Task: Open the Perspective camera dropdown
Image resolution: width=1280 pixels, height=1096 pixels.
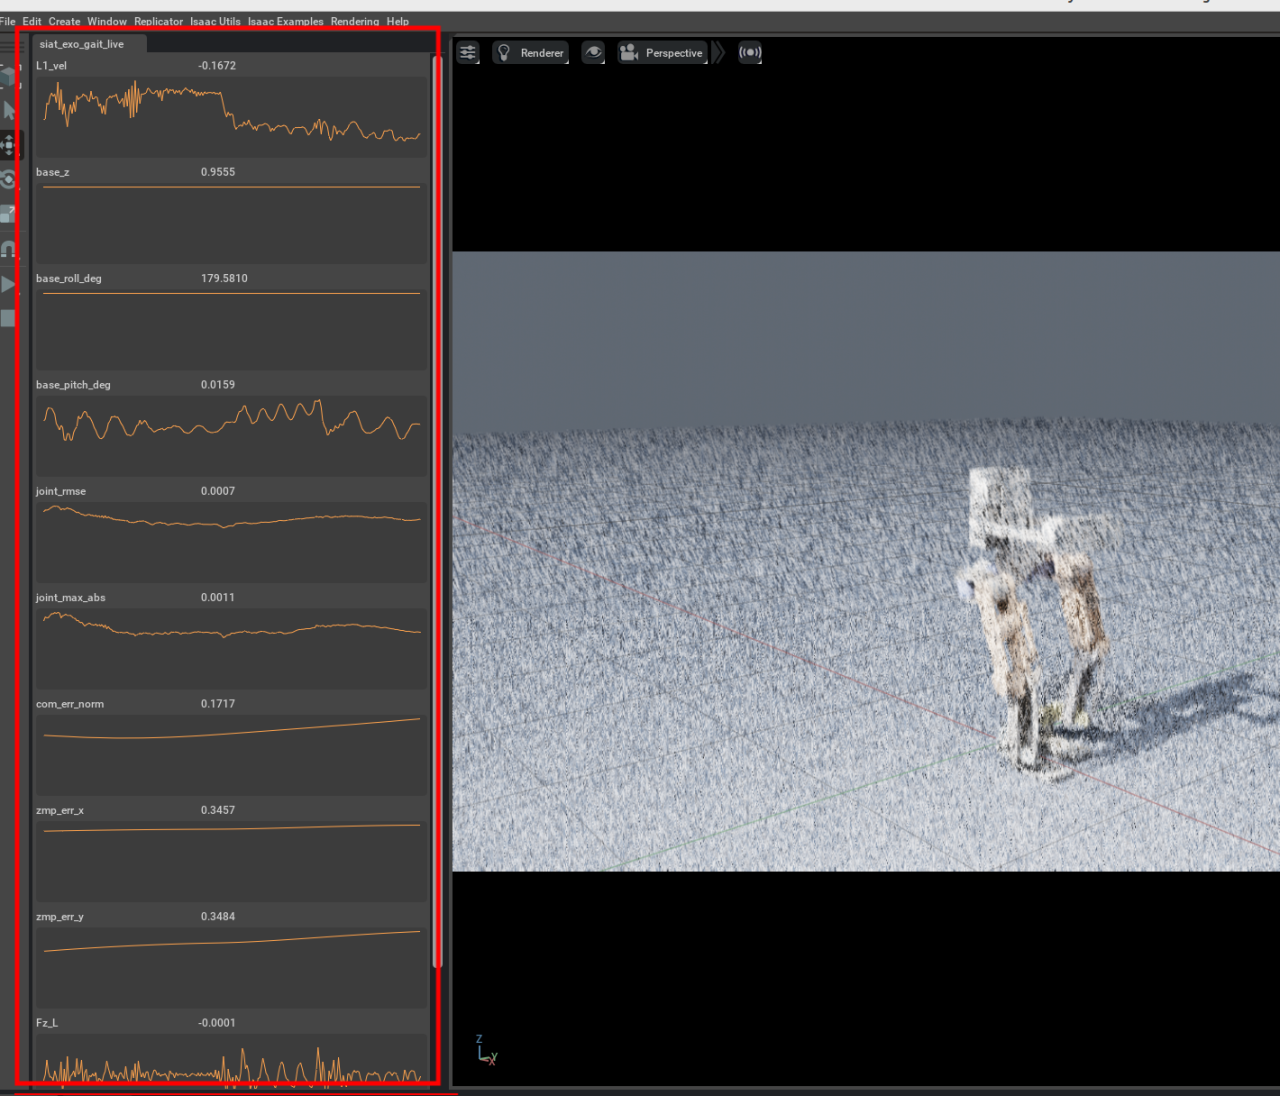Action: coord(662,53)
